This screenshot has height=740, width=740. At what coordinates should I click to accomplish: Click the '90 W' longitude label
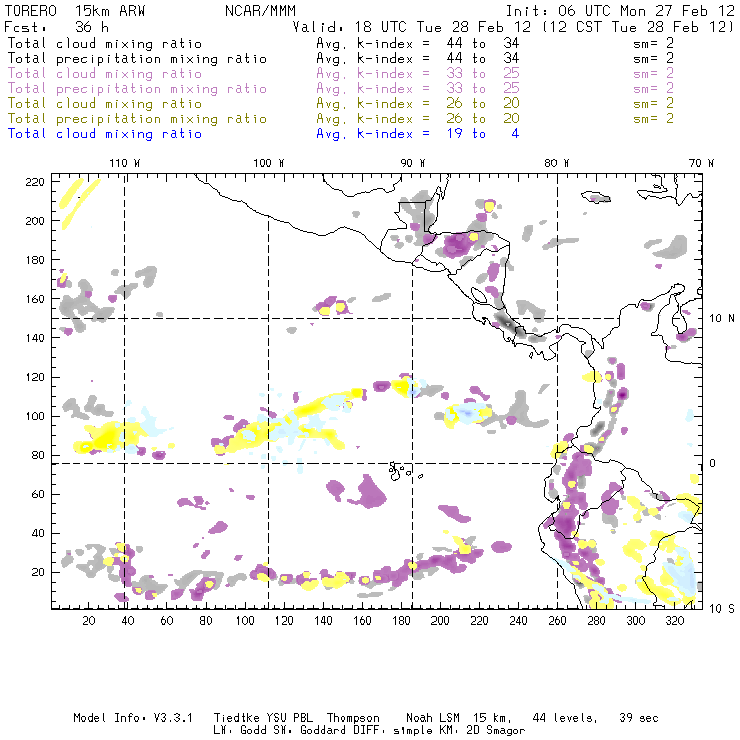(413, 163)
